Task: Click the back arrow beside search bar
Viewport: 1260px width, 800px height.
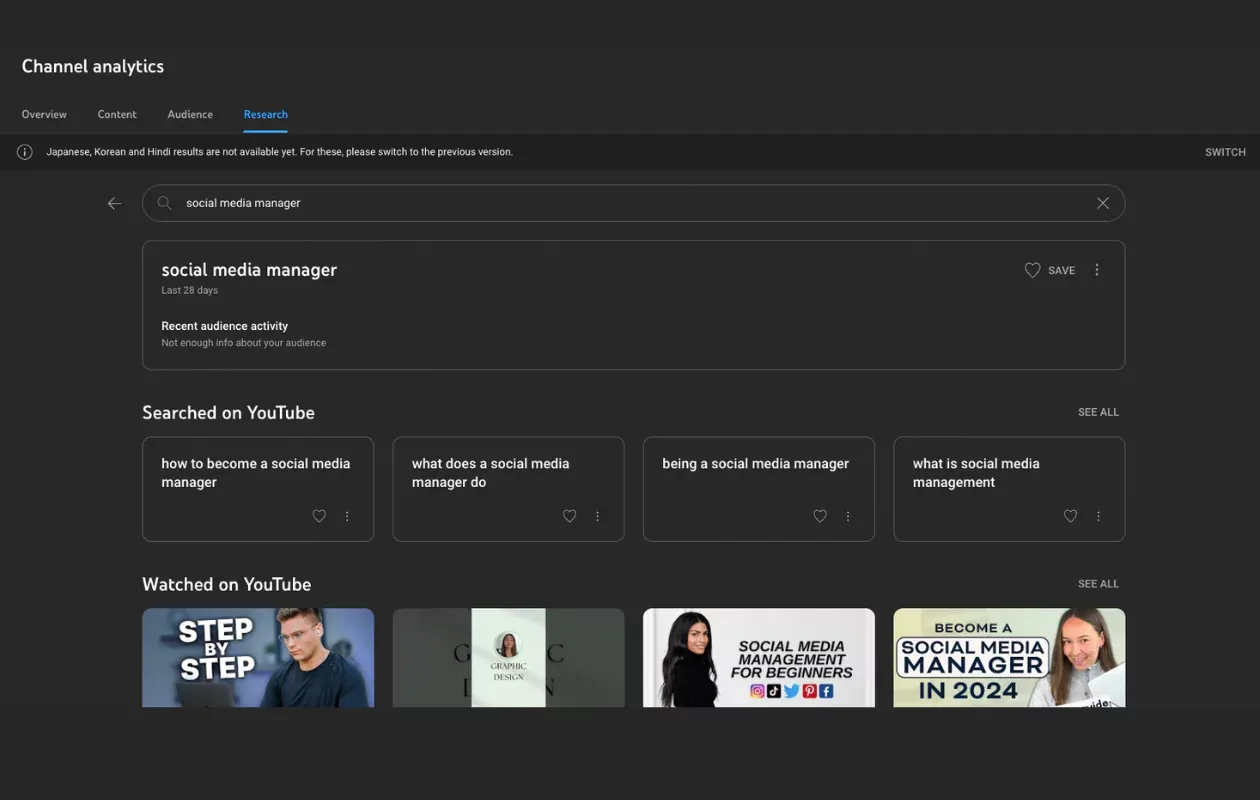Action: coord(115,203)
